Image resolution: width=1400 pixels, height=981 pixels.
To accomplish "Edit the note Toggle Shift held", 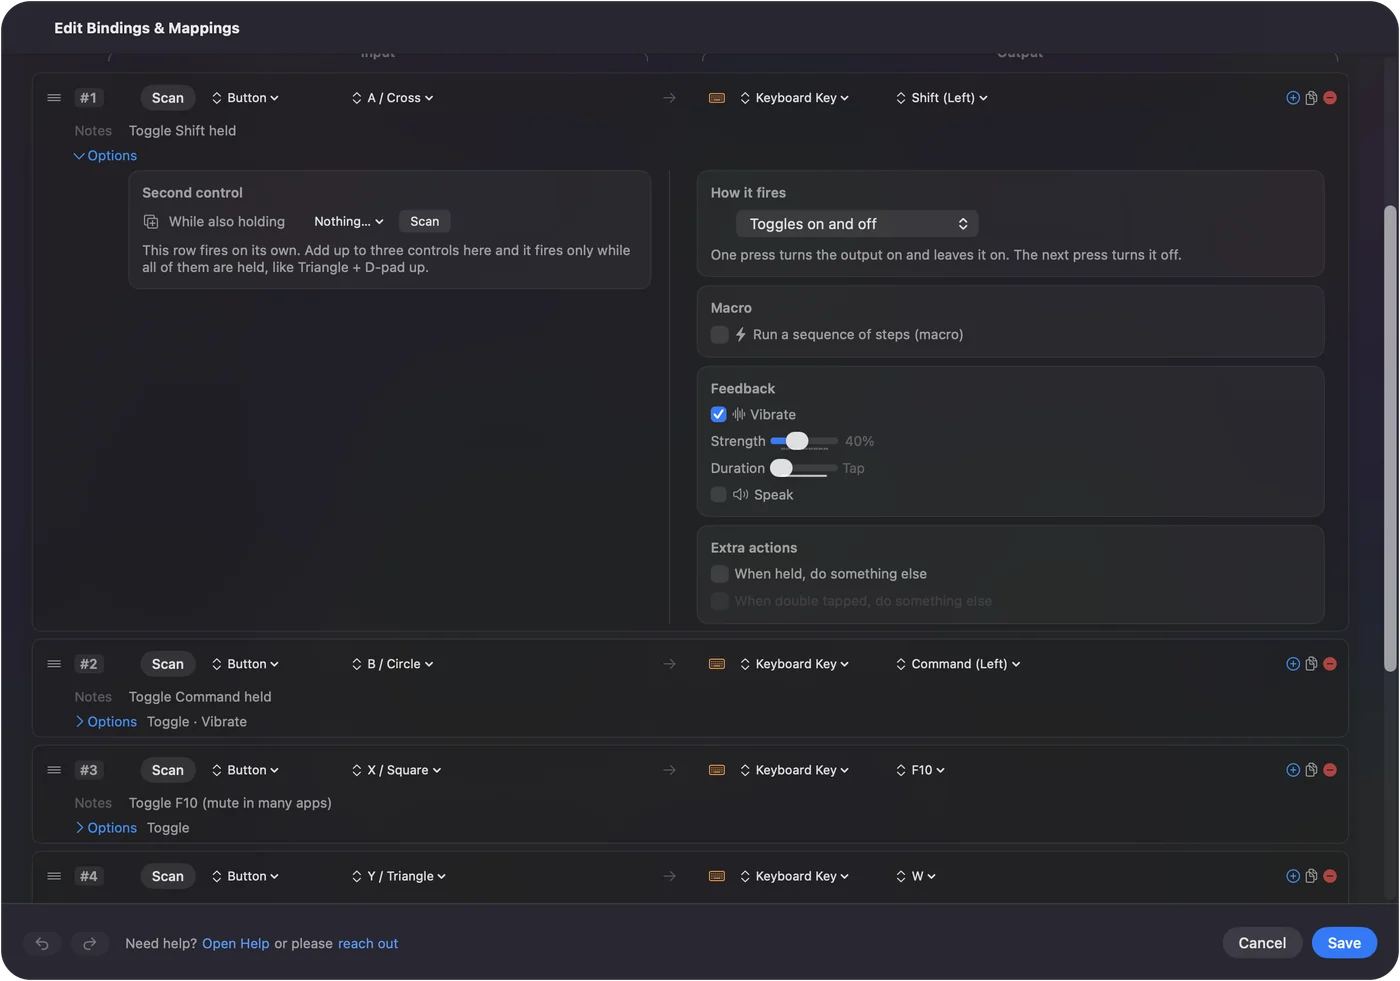I will [182, 131].
